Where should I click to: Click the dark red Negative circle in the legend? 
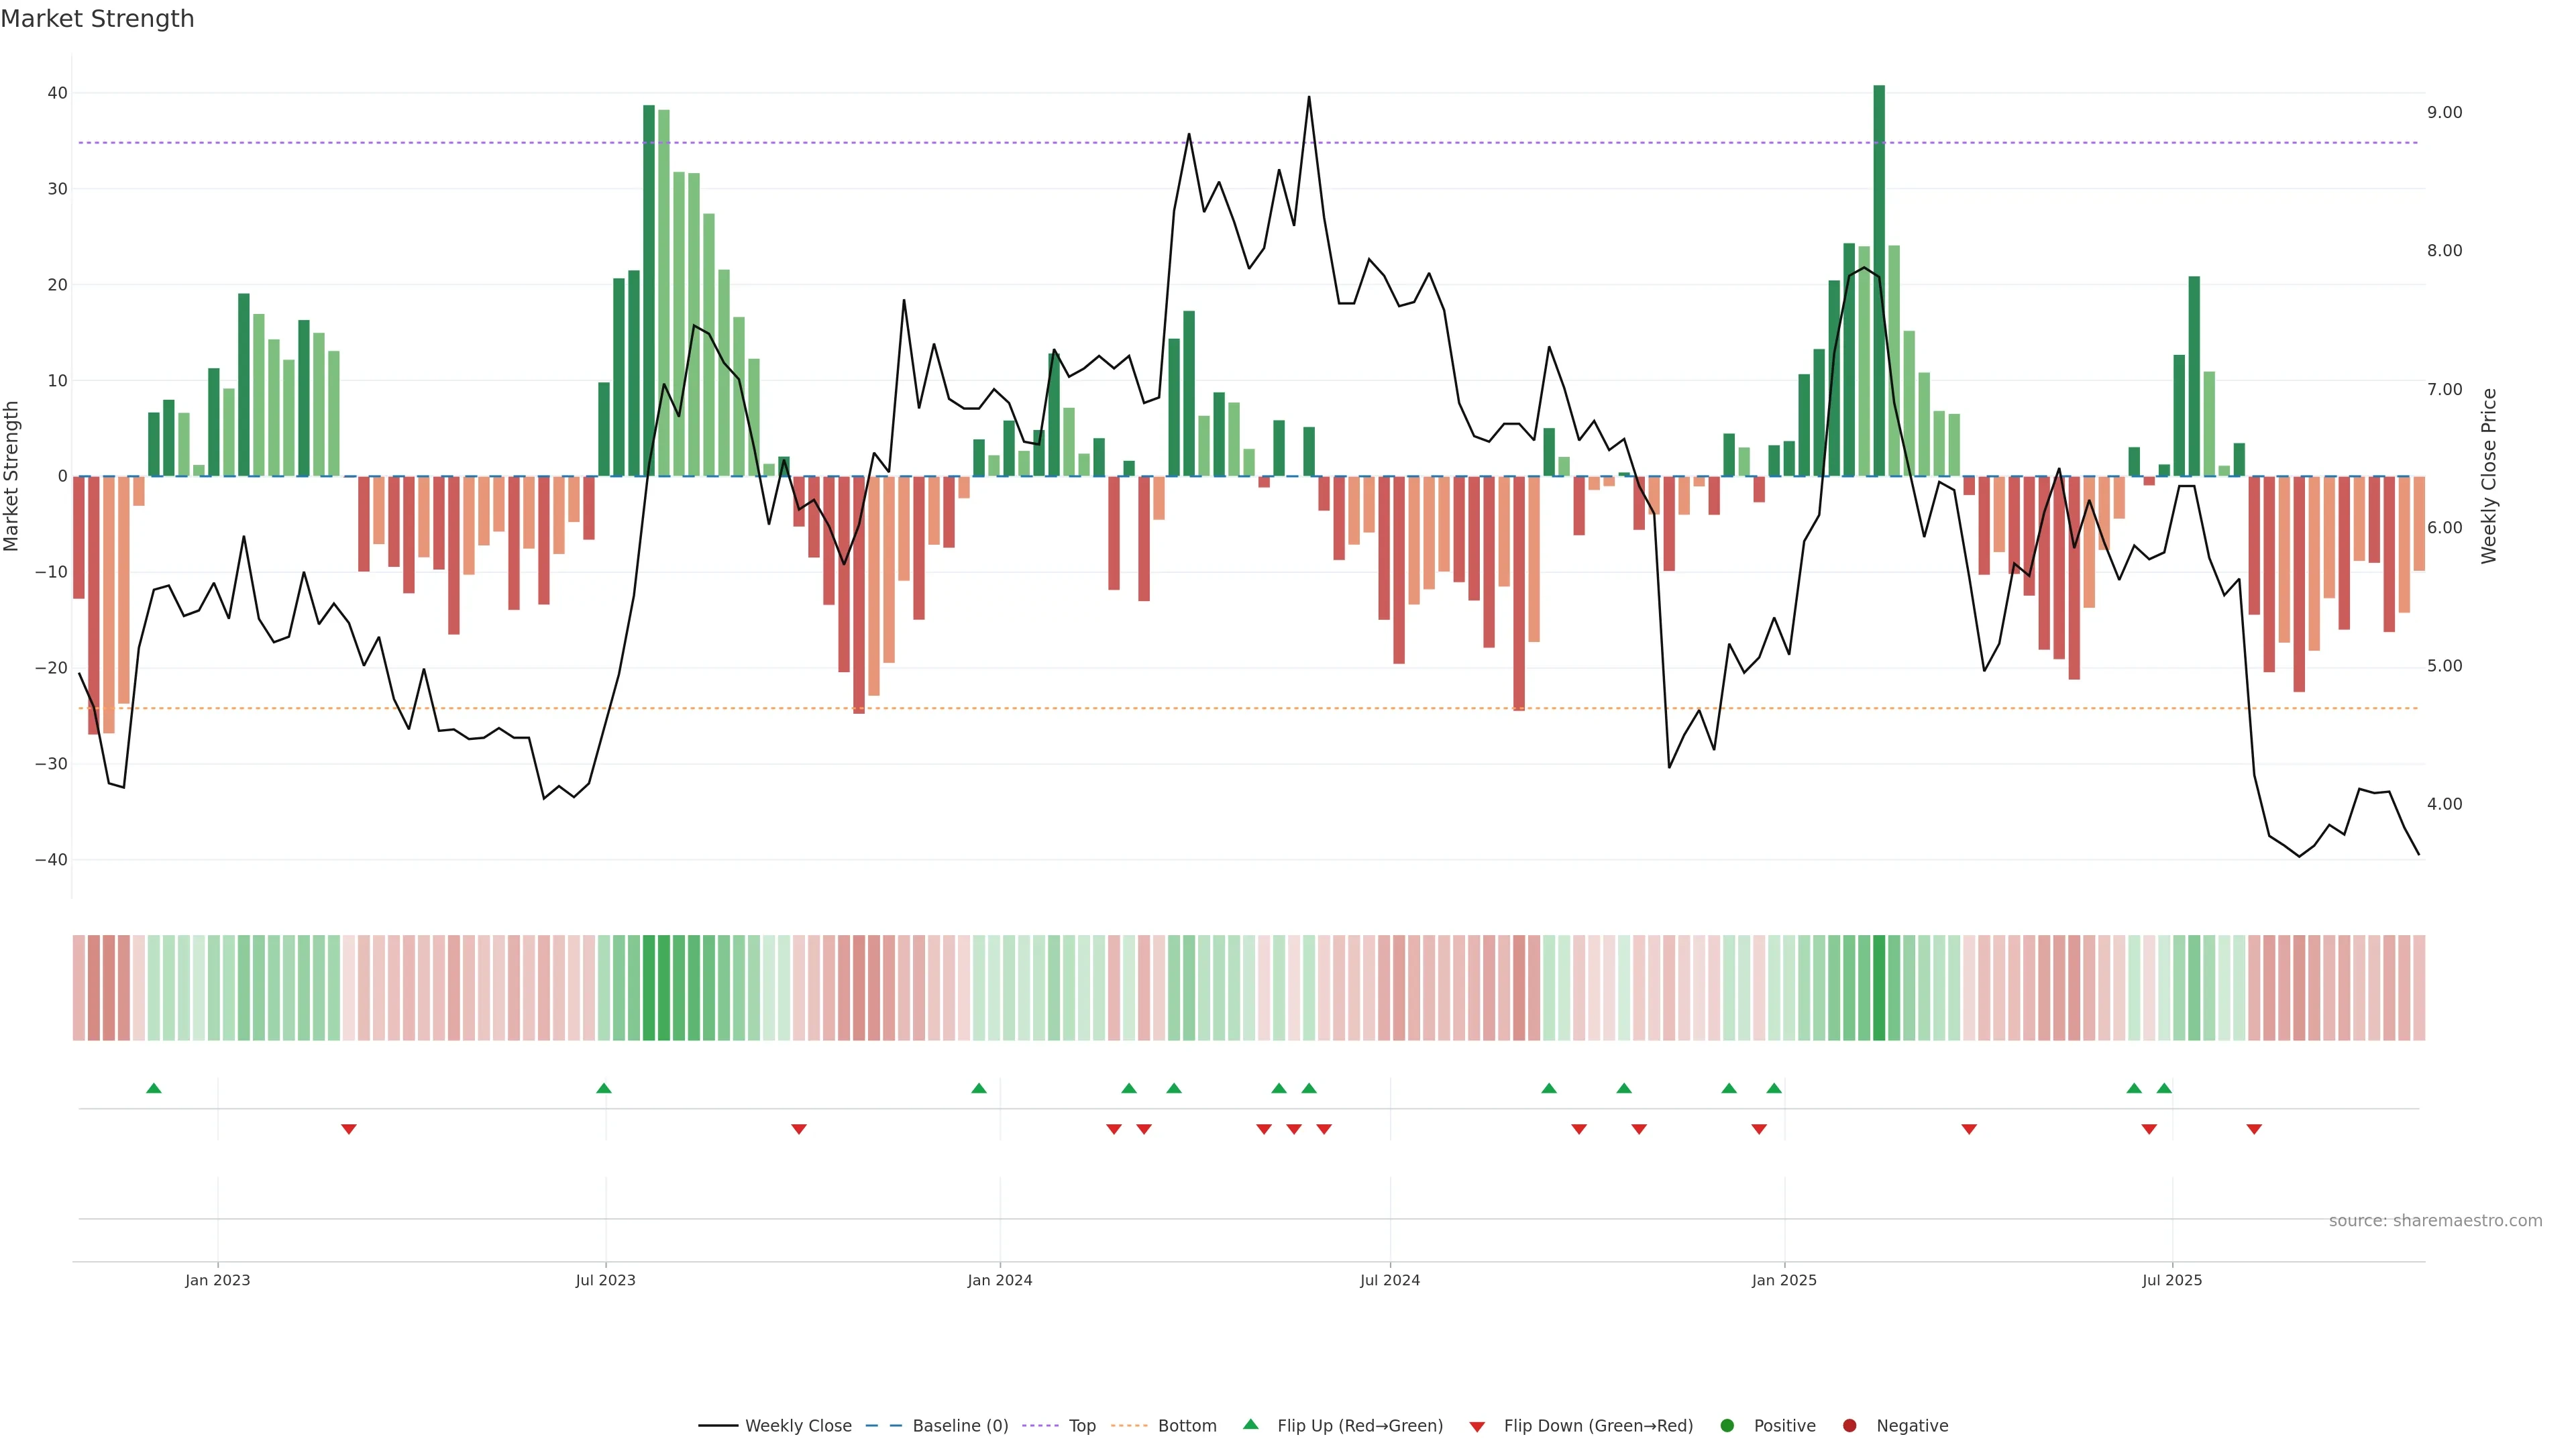click(x=1849, y=1426)
